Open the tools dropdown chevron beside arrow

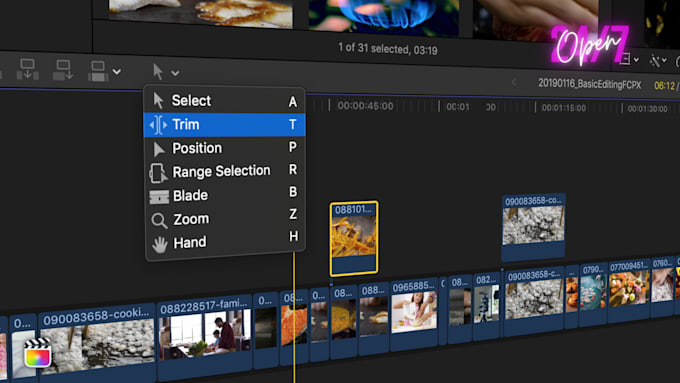175,73
